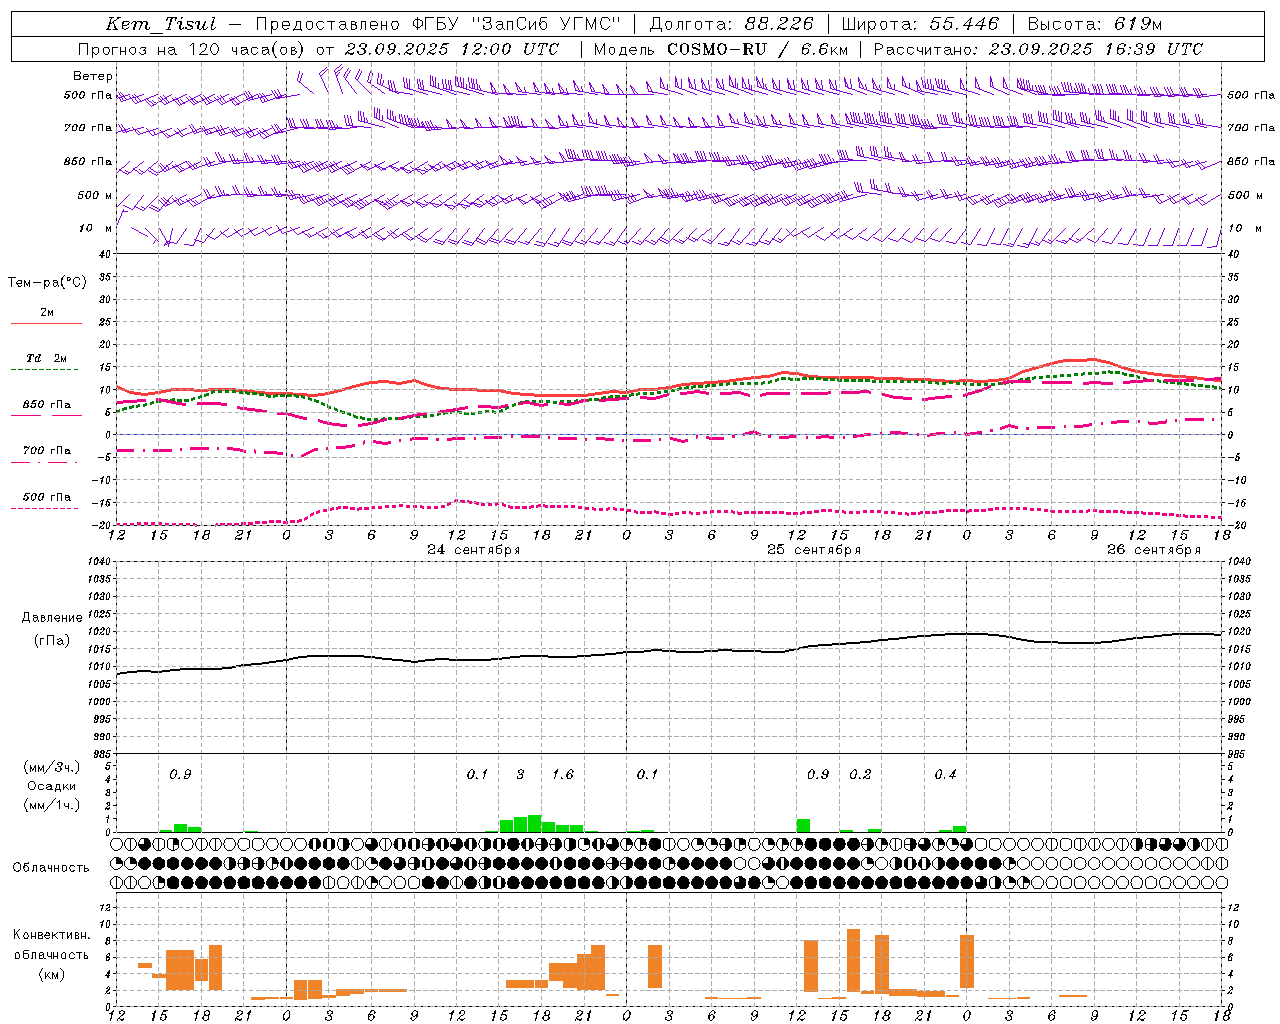The width and height of the screenshot is (1280, 1024).
Task: Click the Рассчитано: 23.09.2025 16:39 UTC text
Action: (1038, 49)
